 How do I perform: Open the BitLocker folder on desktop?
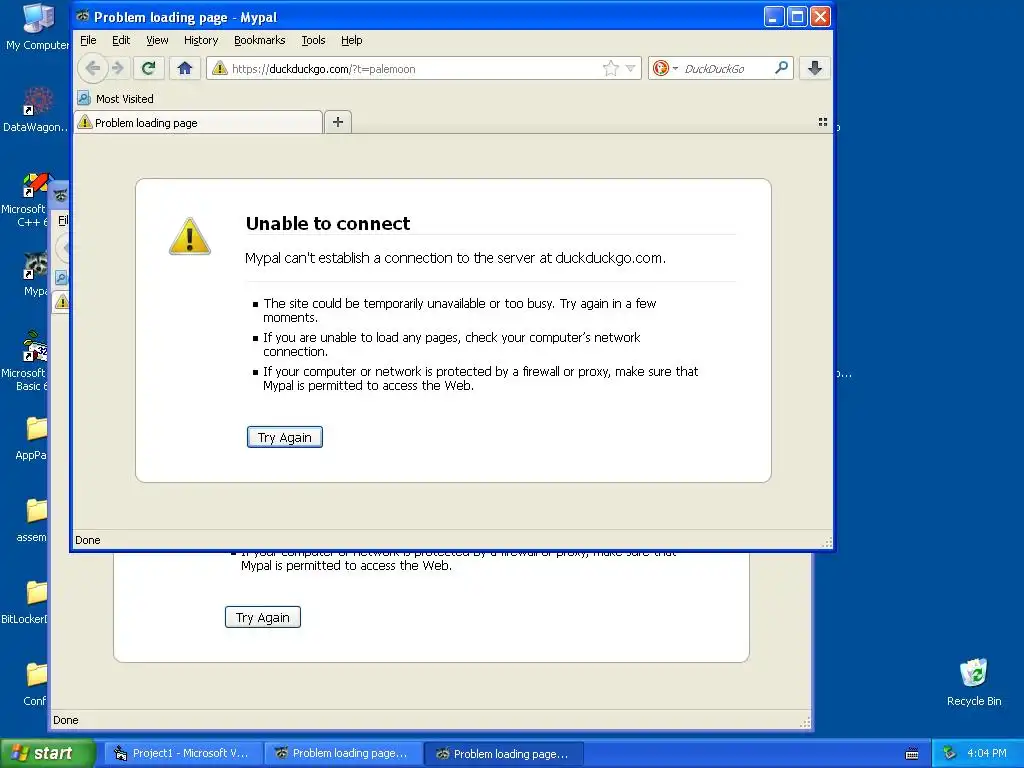tap(26, 602)
